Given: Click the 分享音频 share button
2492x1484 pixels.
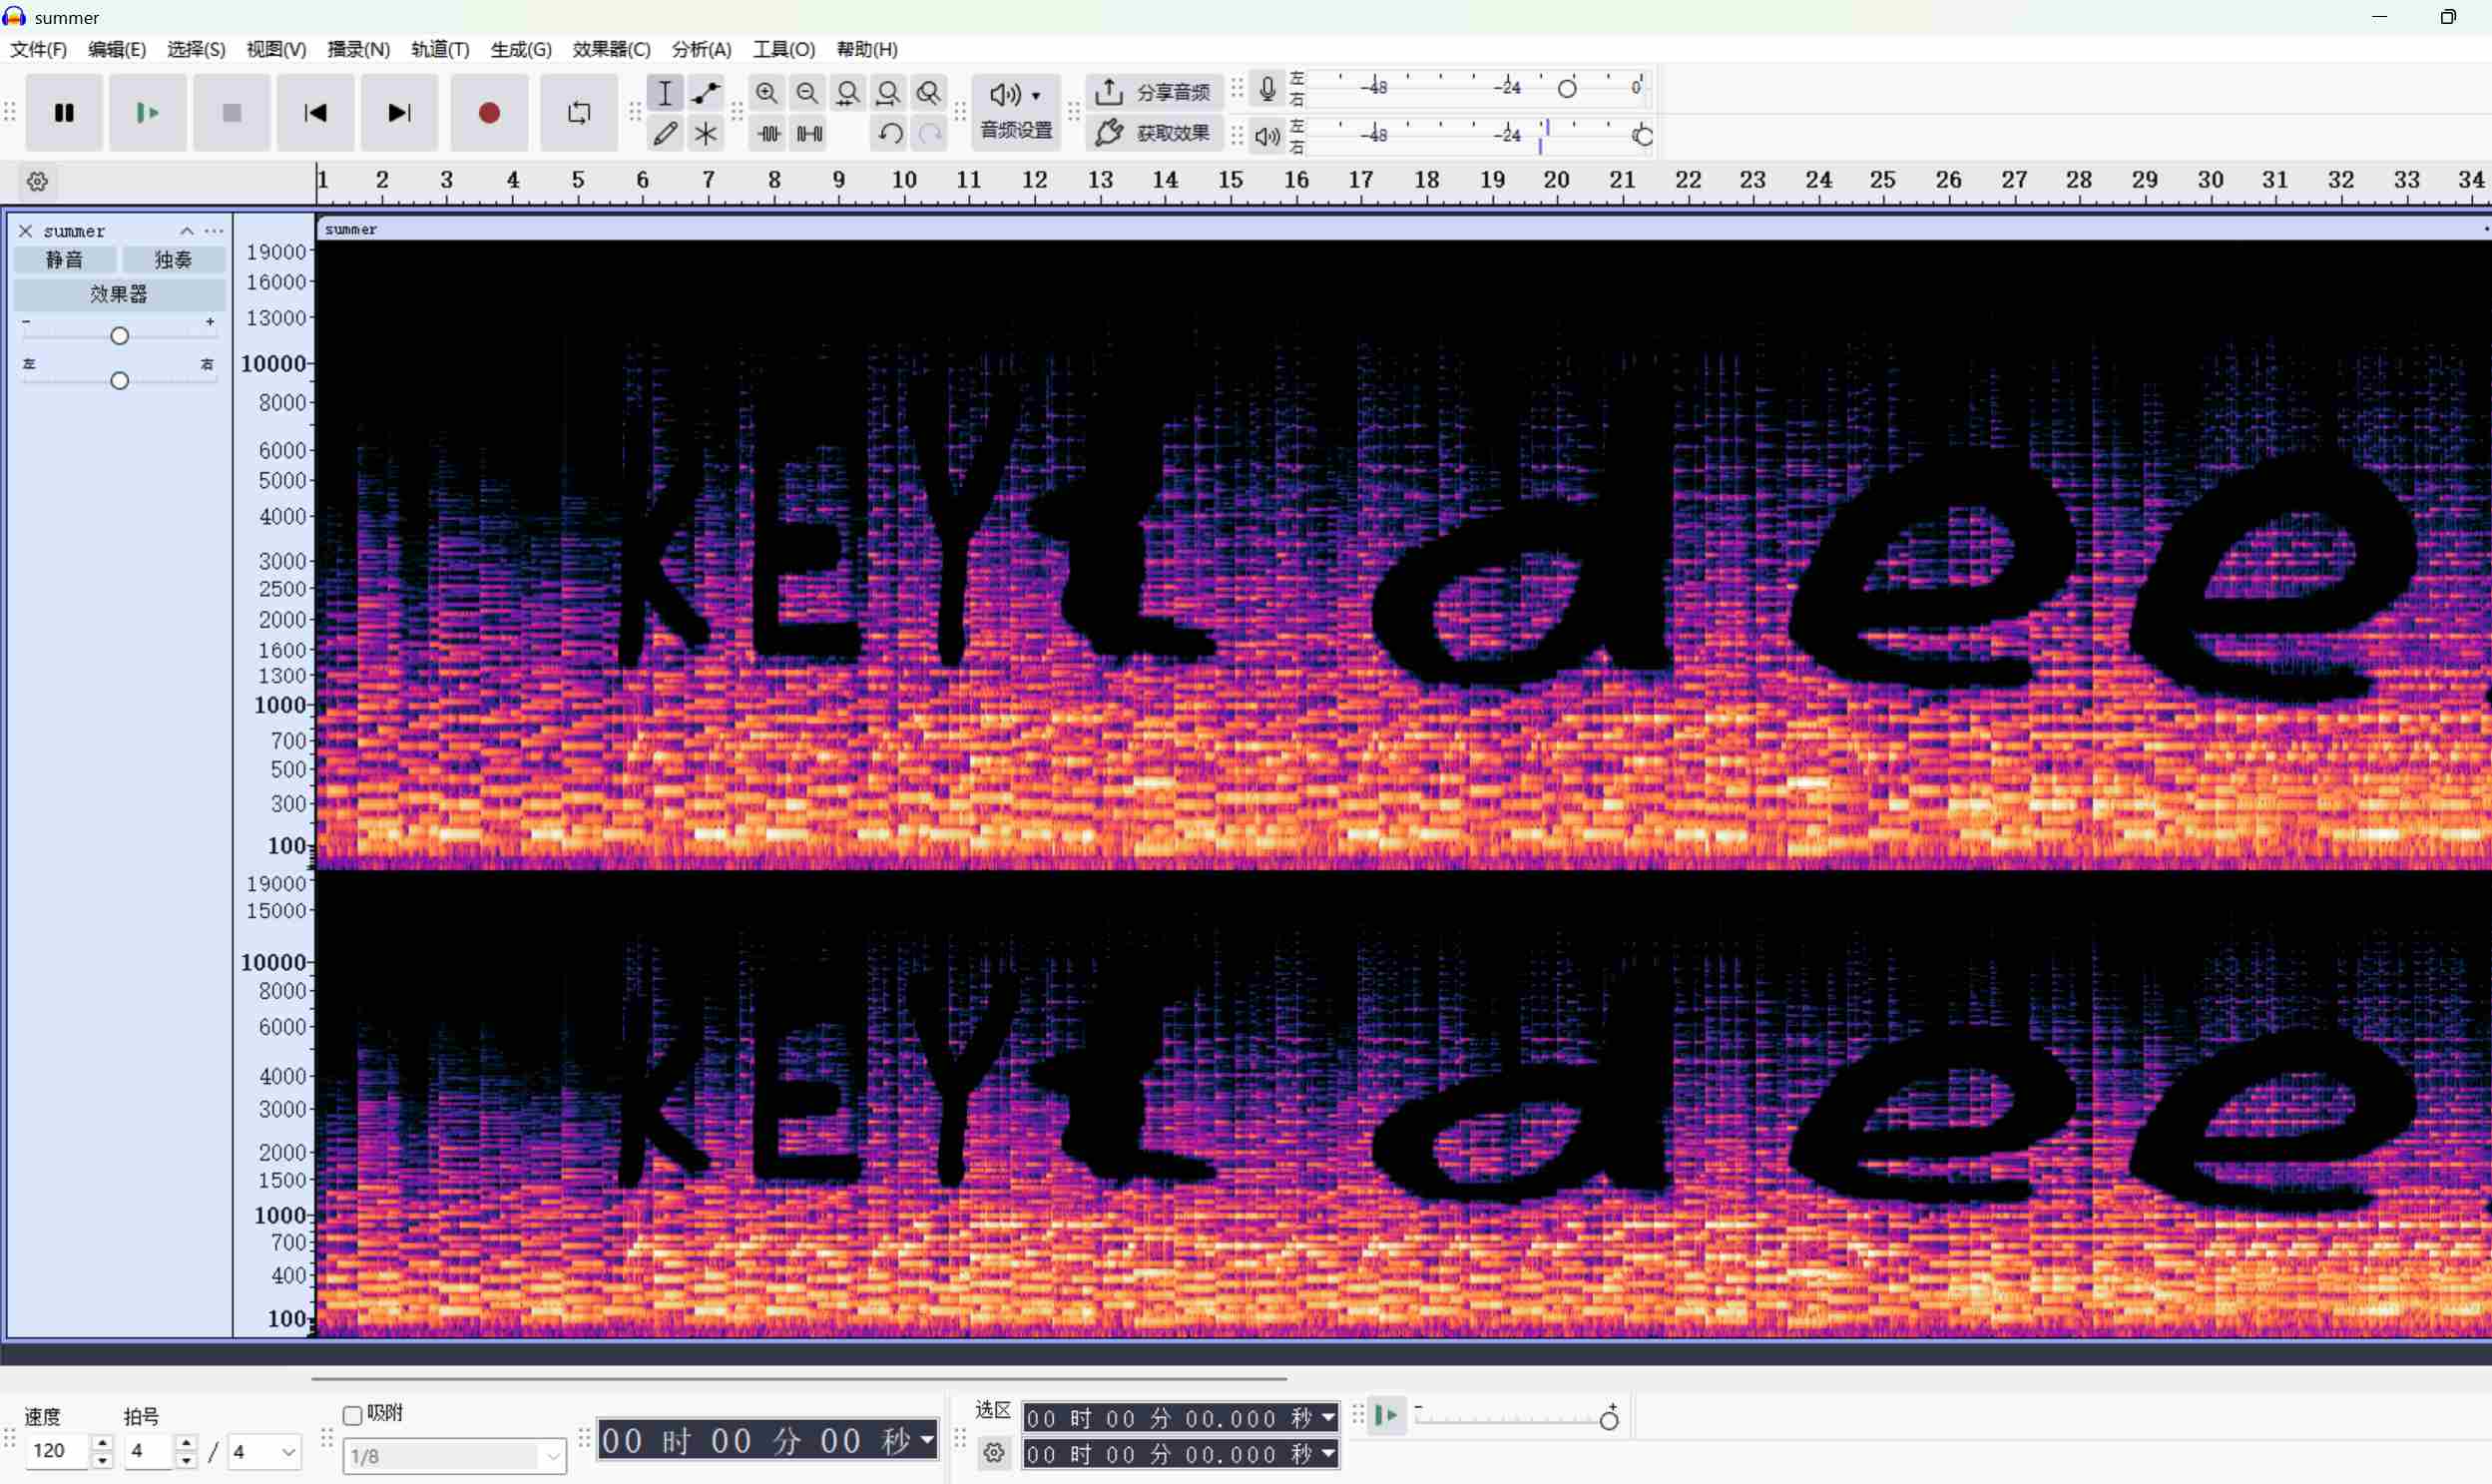Looking at the screenshot, I should click(1153, 93).
